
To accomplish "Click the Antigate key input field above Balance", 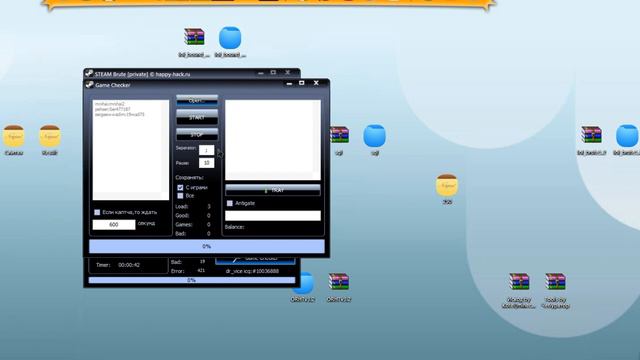I will point(273,216).
